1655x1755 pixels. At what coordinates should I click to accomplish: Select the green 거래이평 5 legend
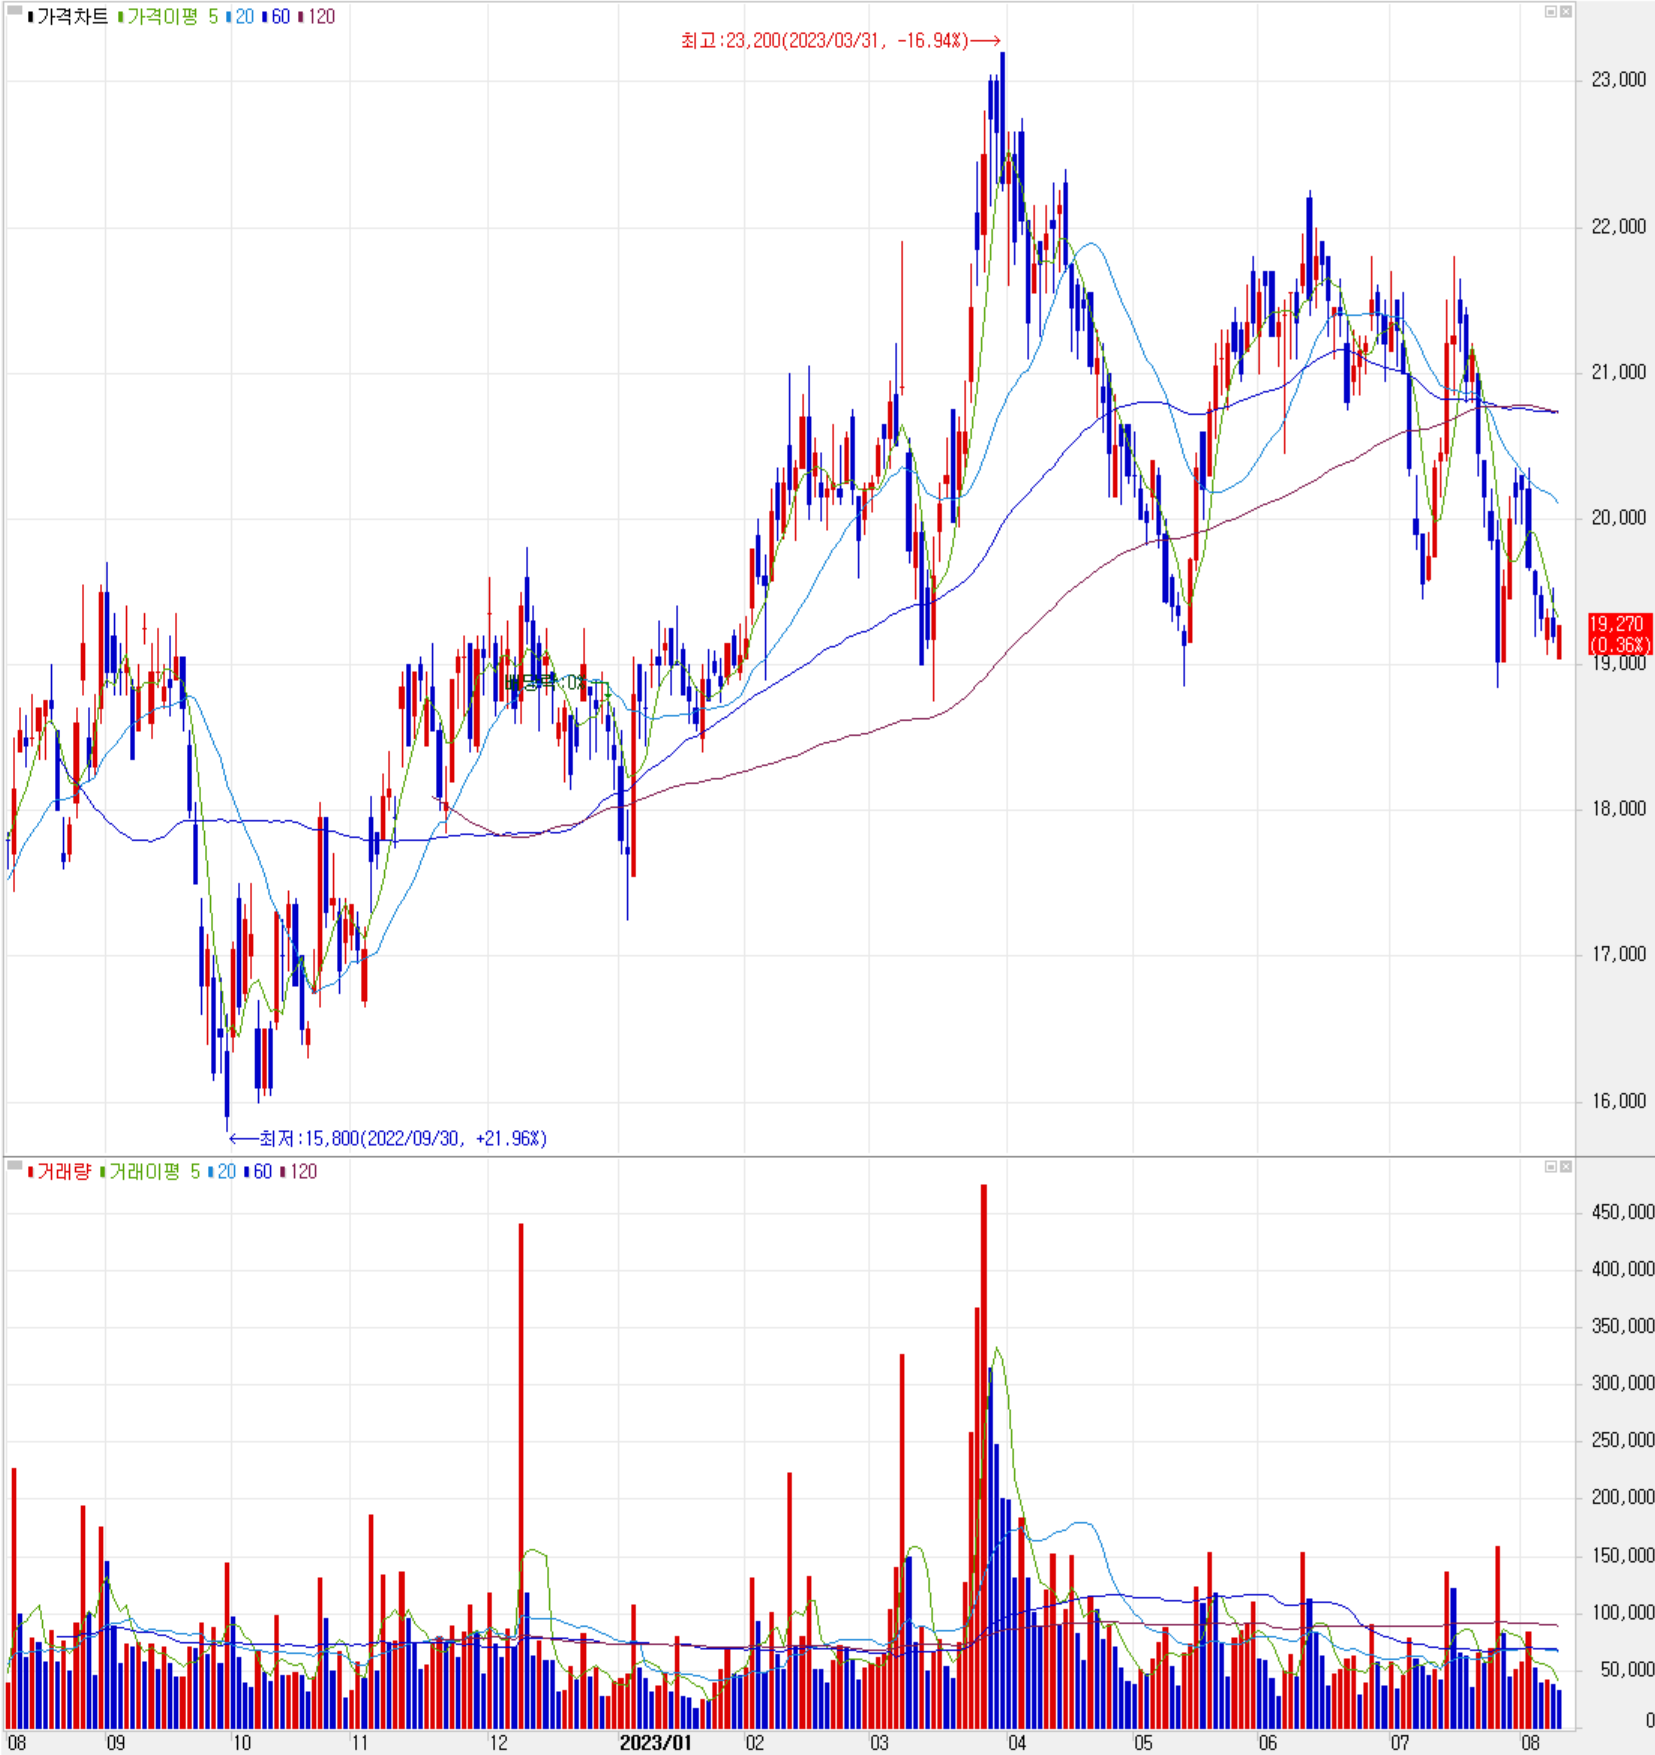(x=150, y=1171)
